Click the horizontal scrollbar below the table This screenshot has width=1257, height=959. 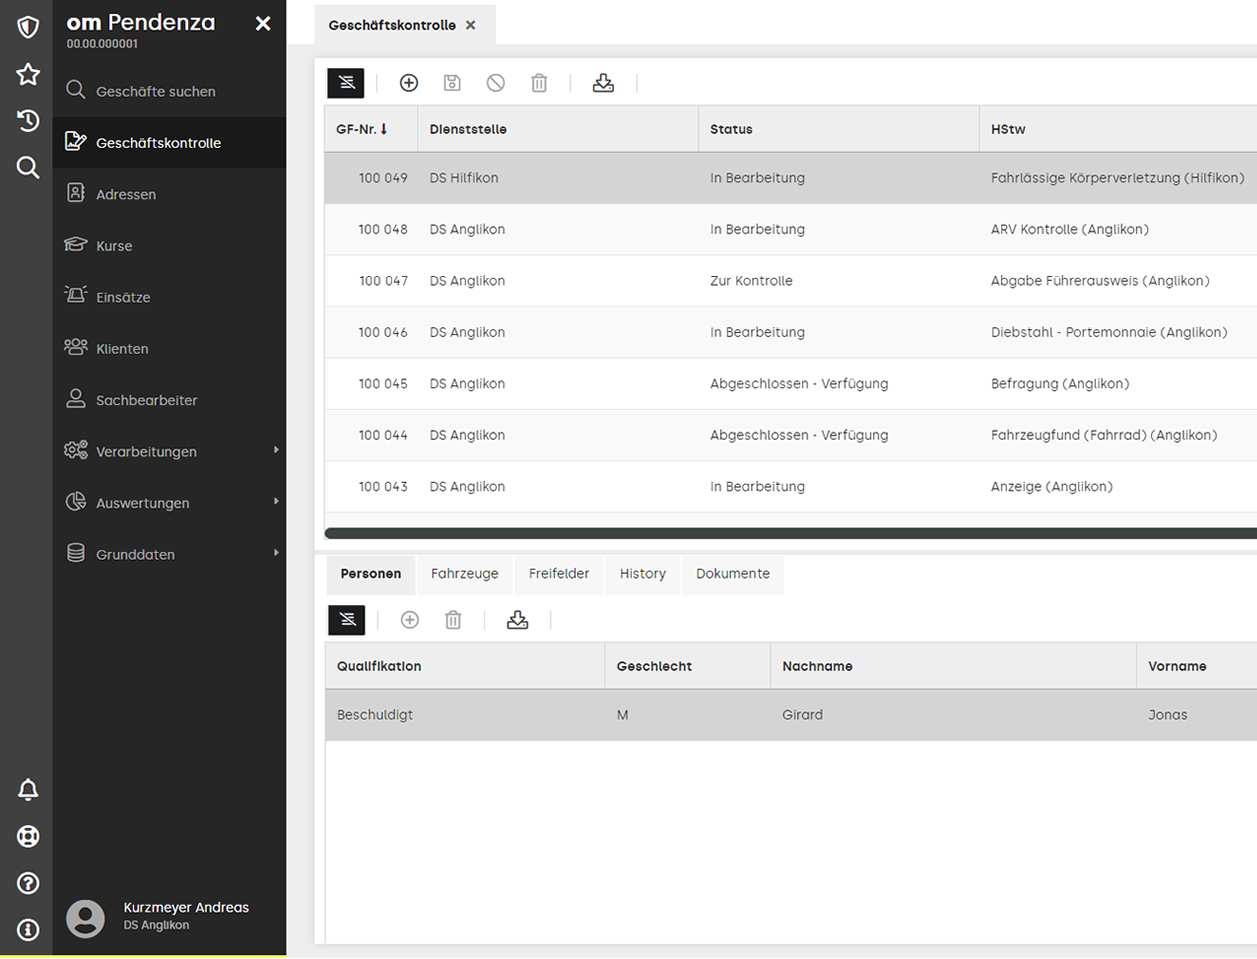[790, 533]
